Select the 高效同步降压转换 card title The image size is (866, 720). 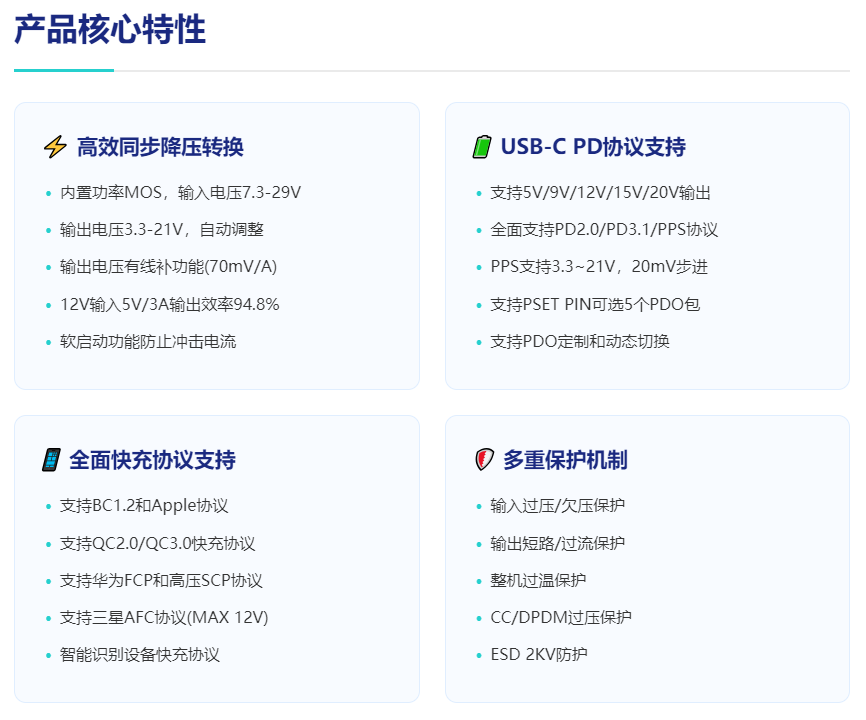pyautogui.click(x=160, y=147)
